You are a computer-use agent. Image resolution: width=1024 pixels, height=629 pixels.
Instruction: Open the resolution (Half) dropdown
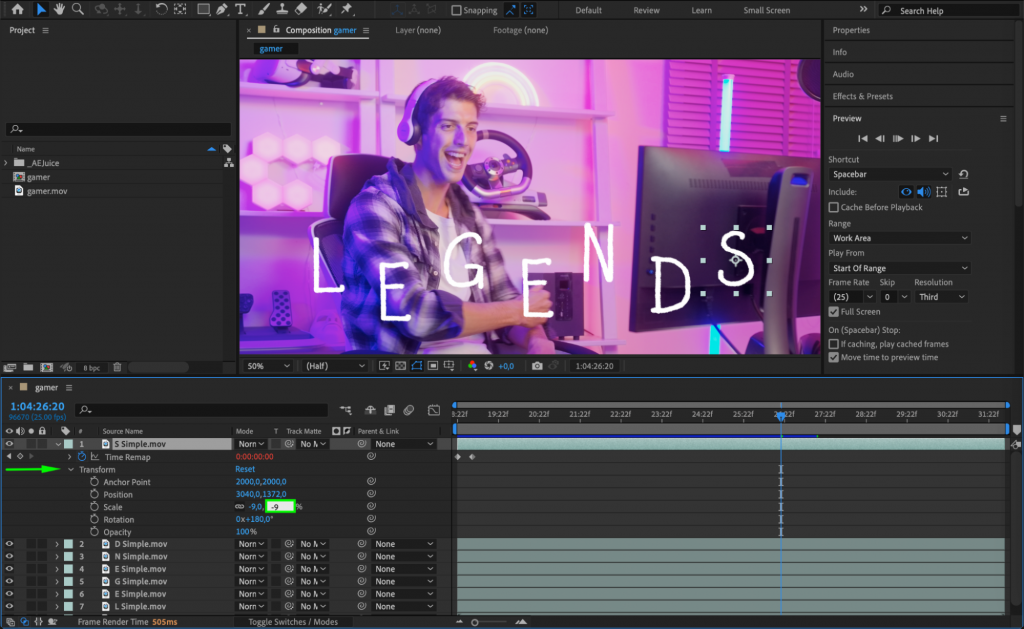[x=333, y=365]
